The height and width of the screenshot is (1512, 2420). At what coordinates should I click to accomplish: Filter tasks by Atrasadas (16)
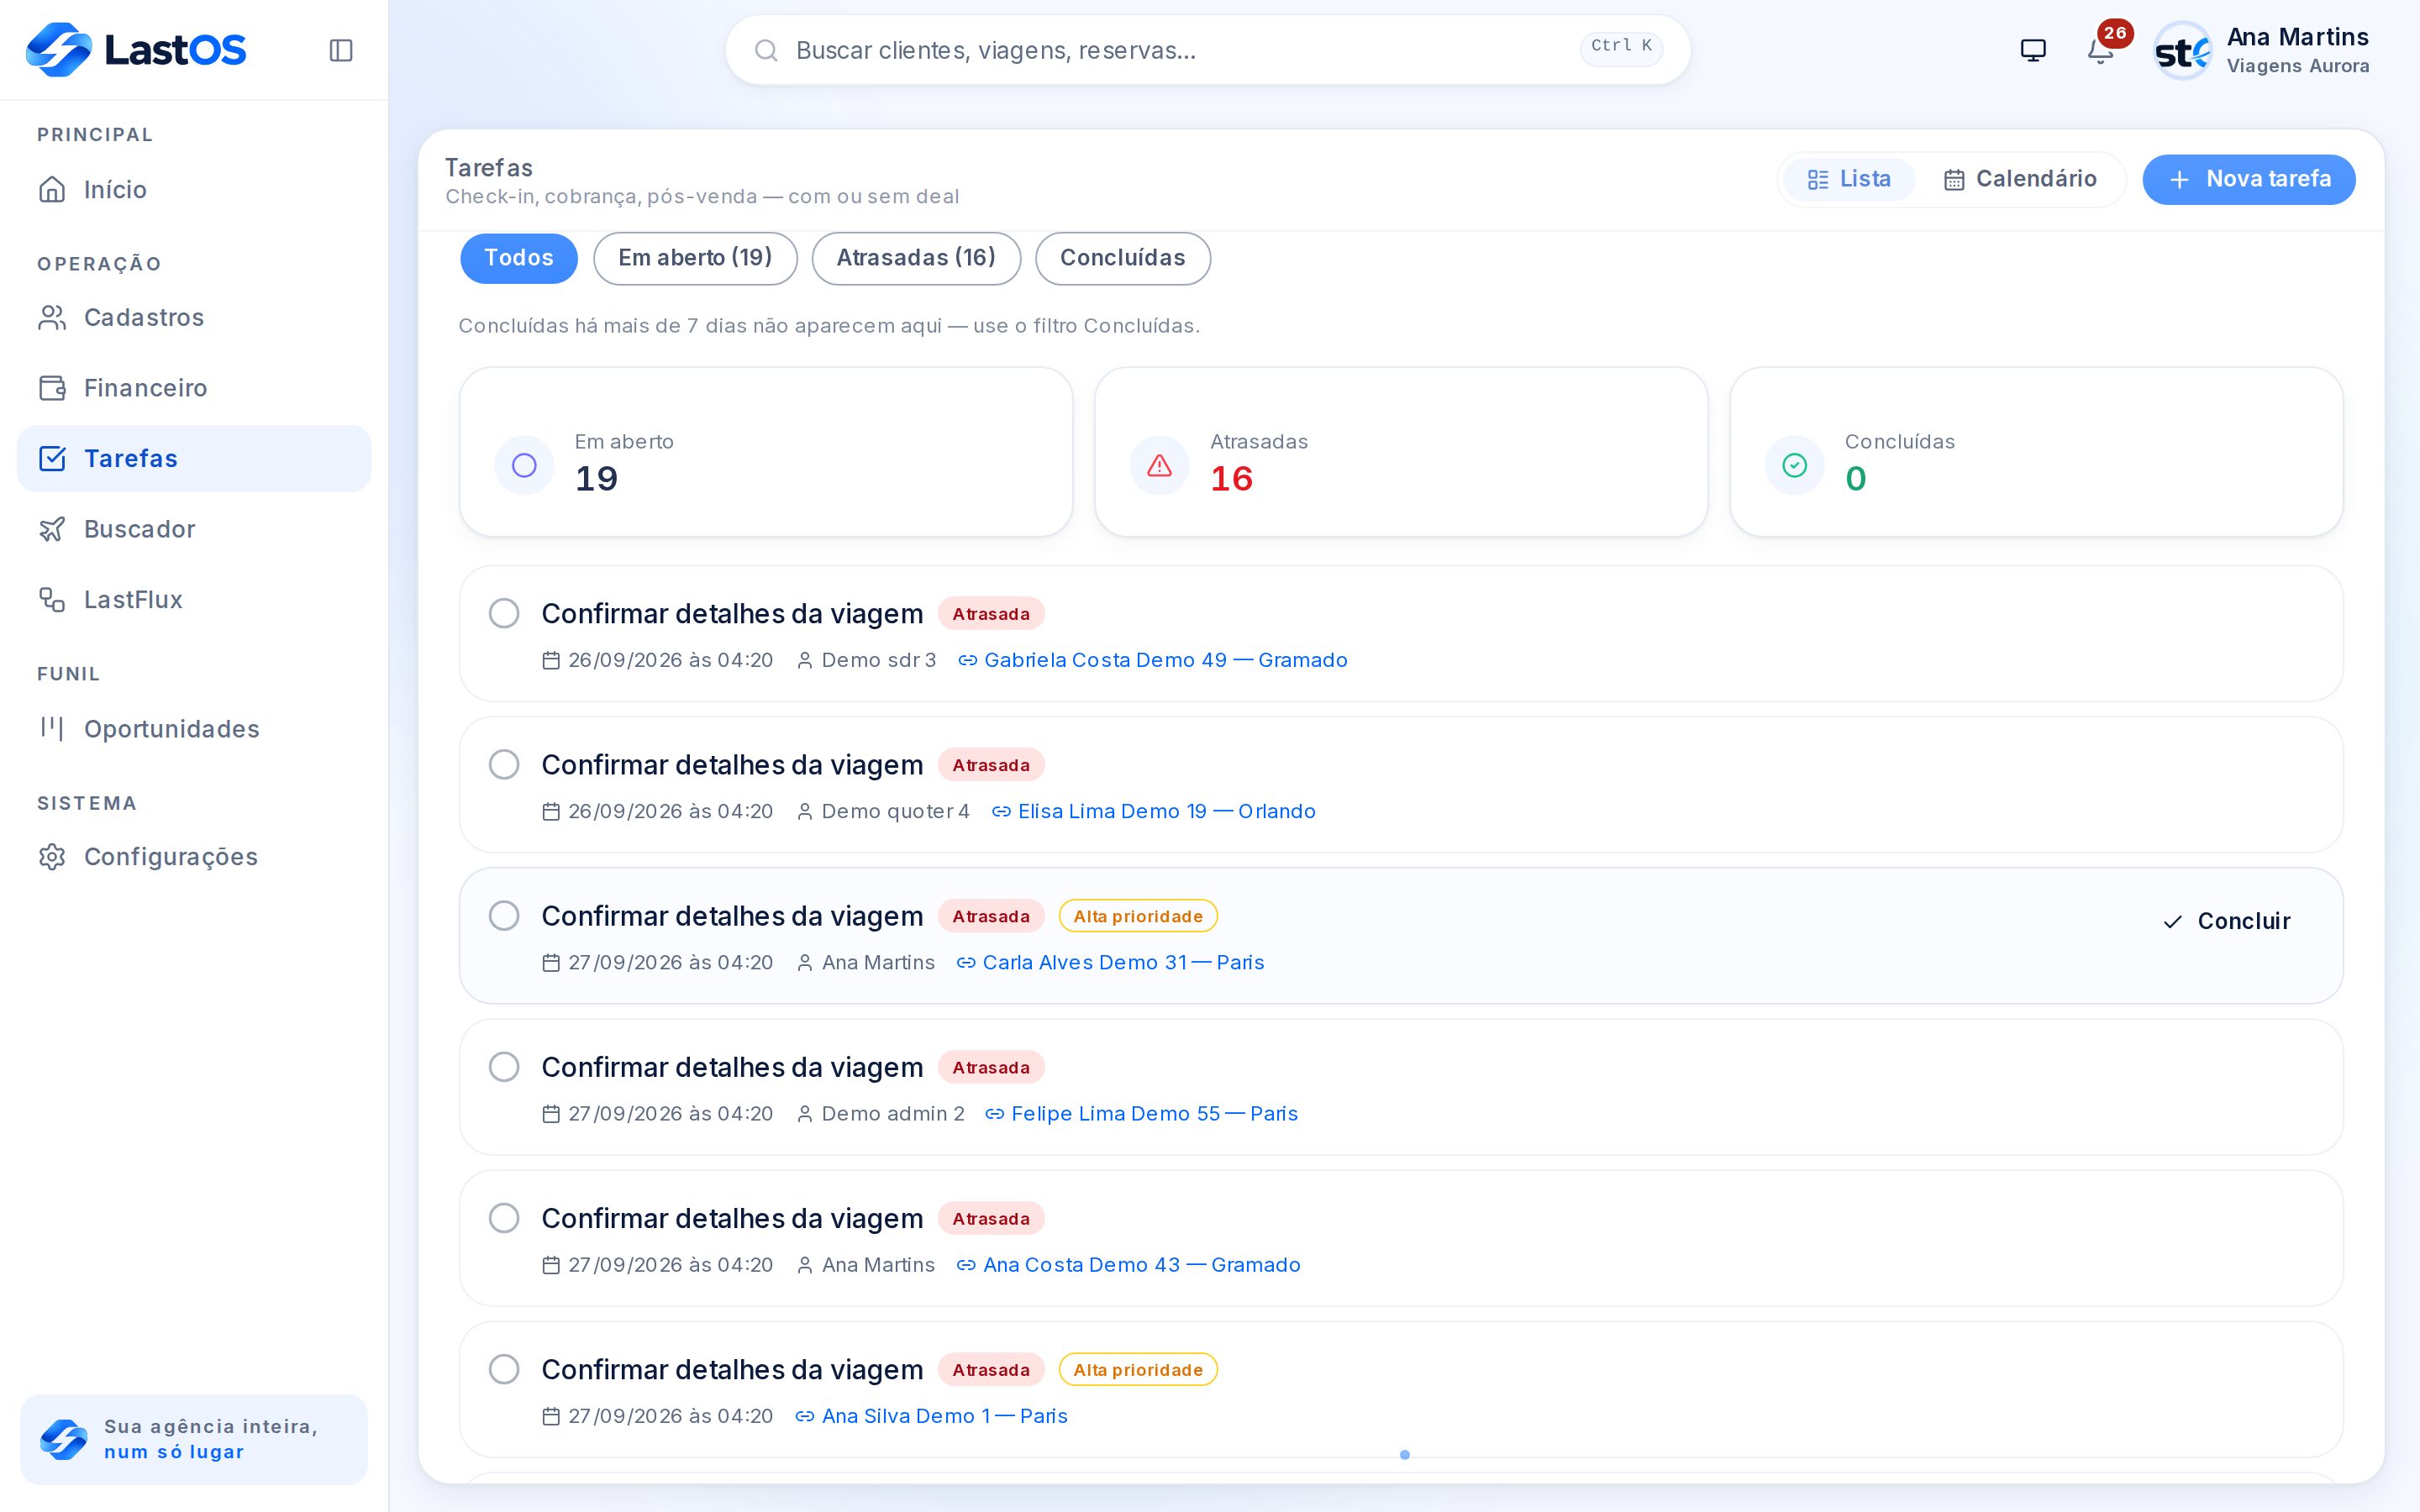(x=916, y=258)
